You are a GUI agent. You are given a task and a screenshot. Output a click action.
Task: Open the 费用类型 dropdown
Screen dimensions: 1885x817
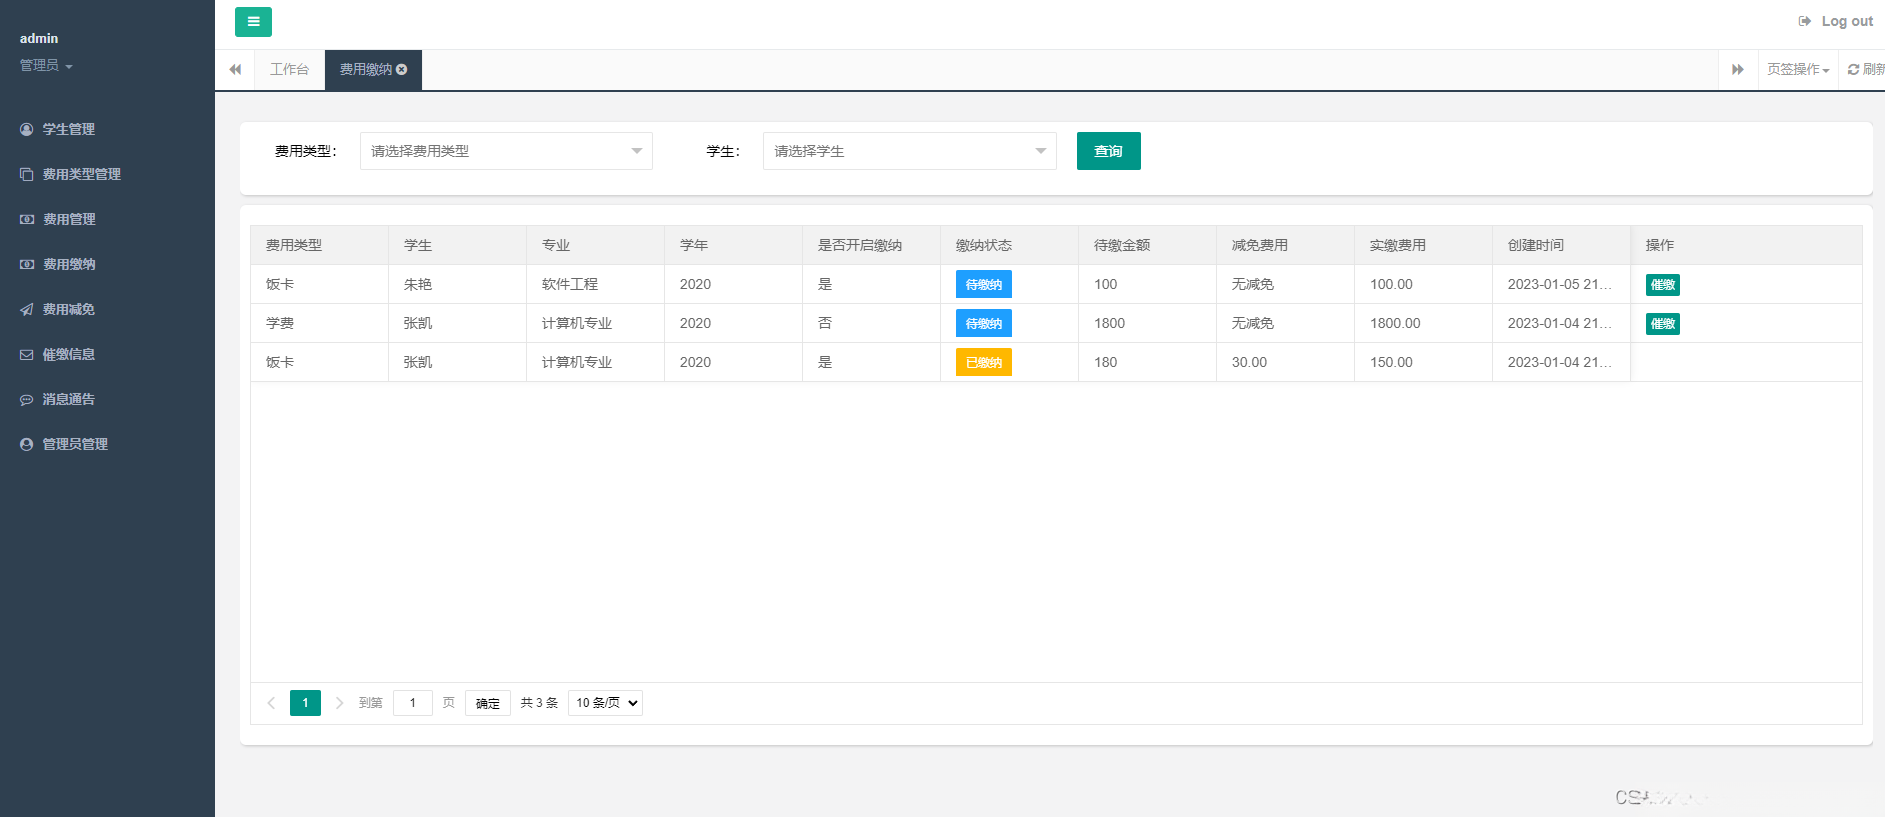pos(506,151)
